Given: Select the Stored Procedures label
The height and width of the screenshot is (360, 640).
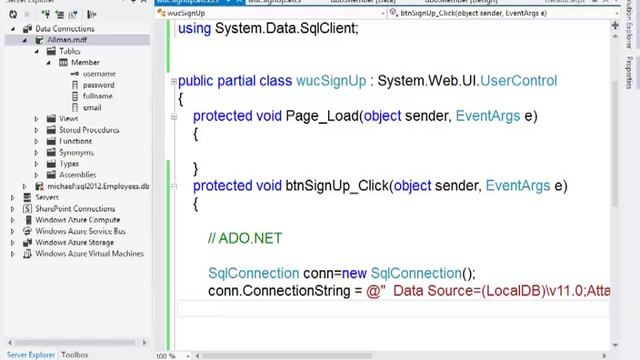Looking at the screenshot, I should pos(89,130).
